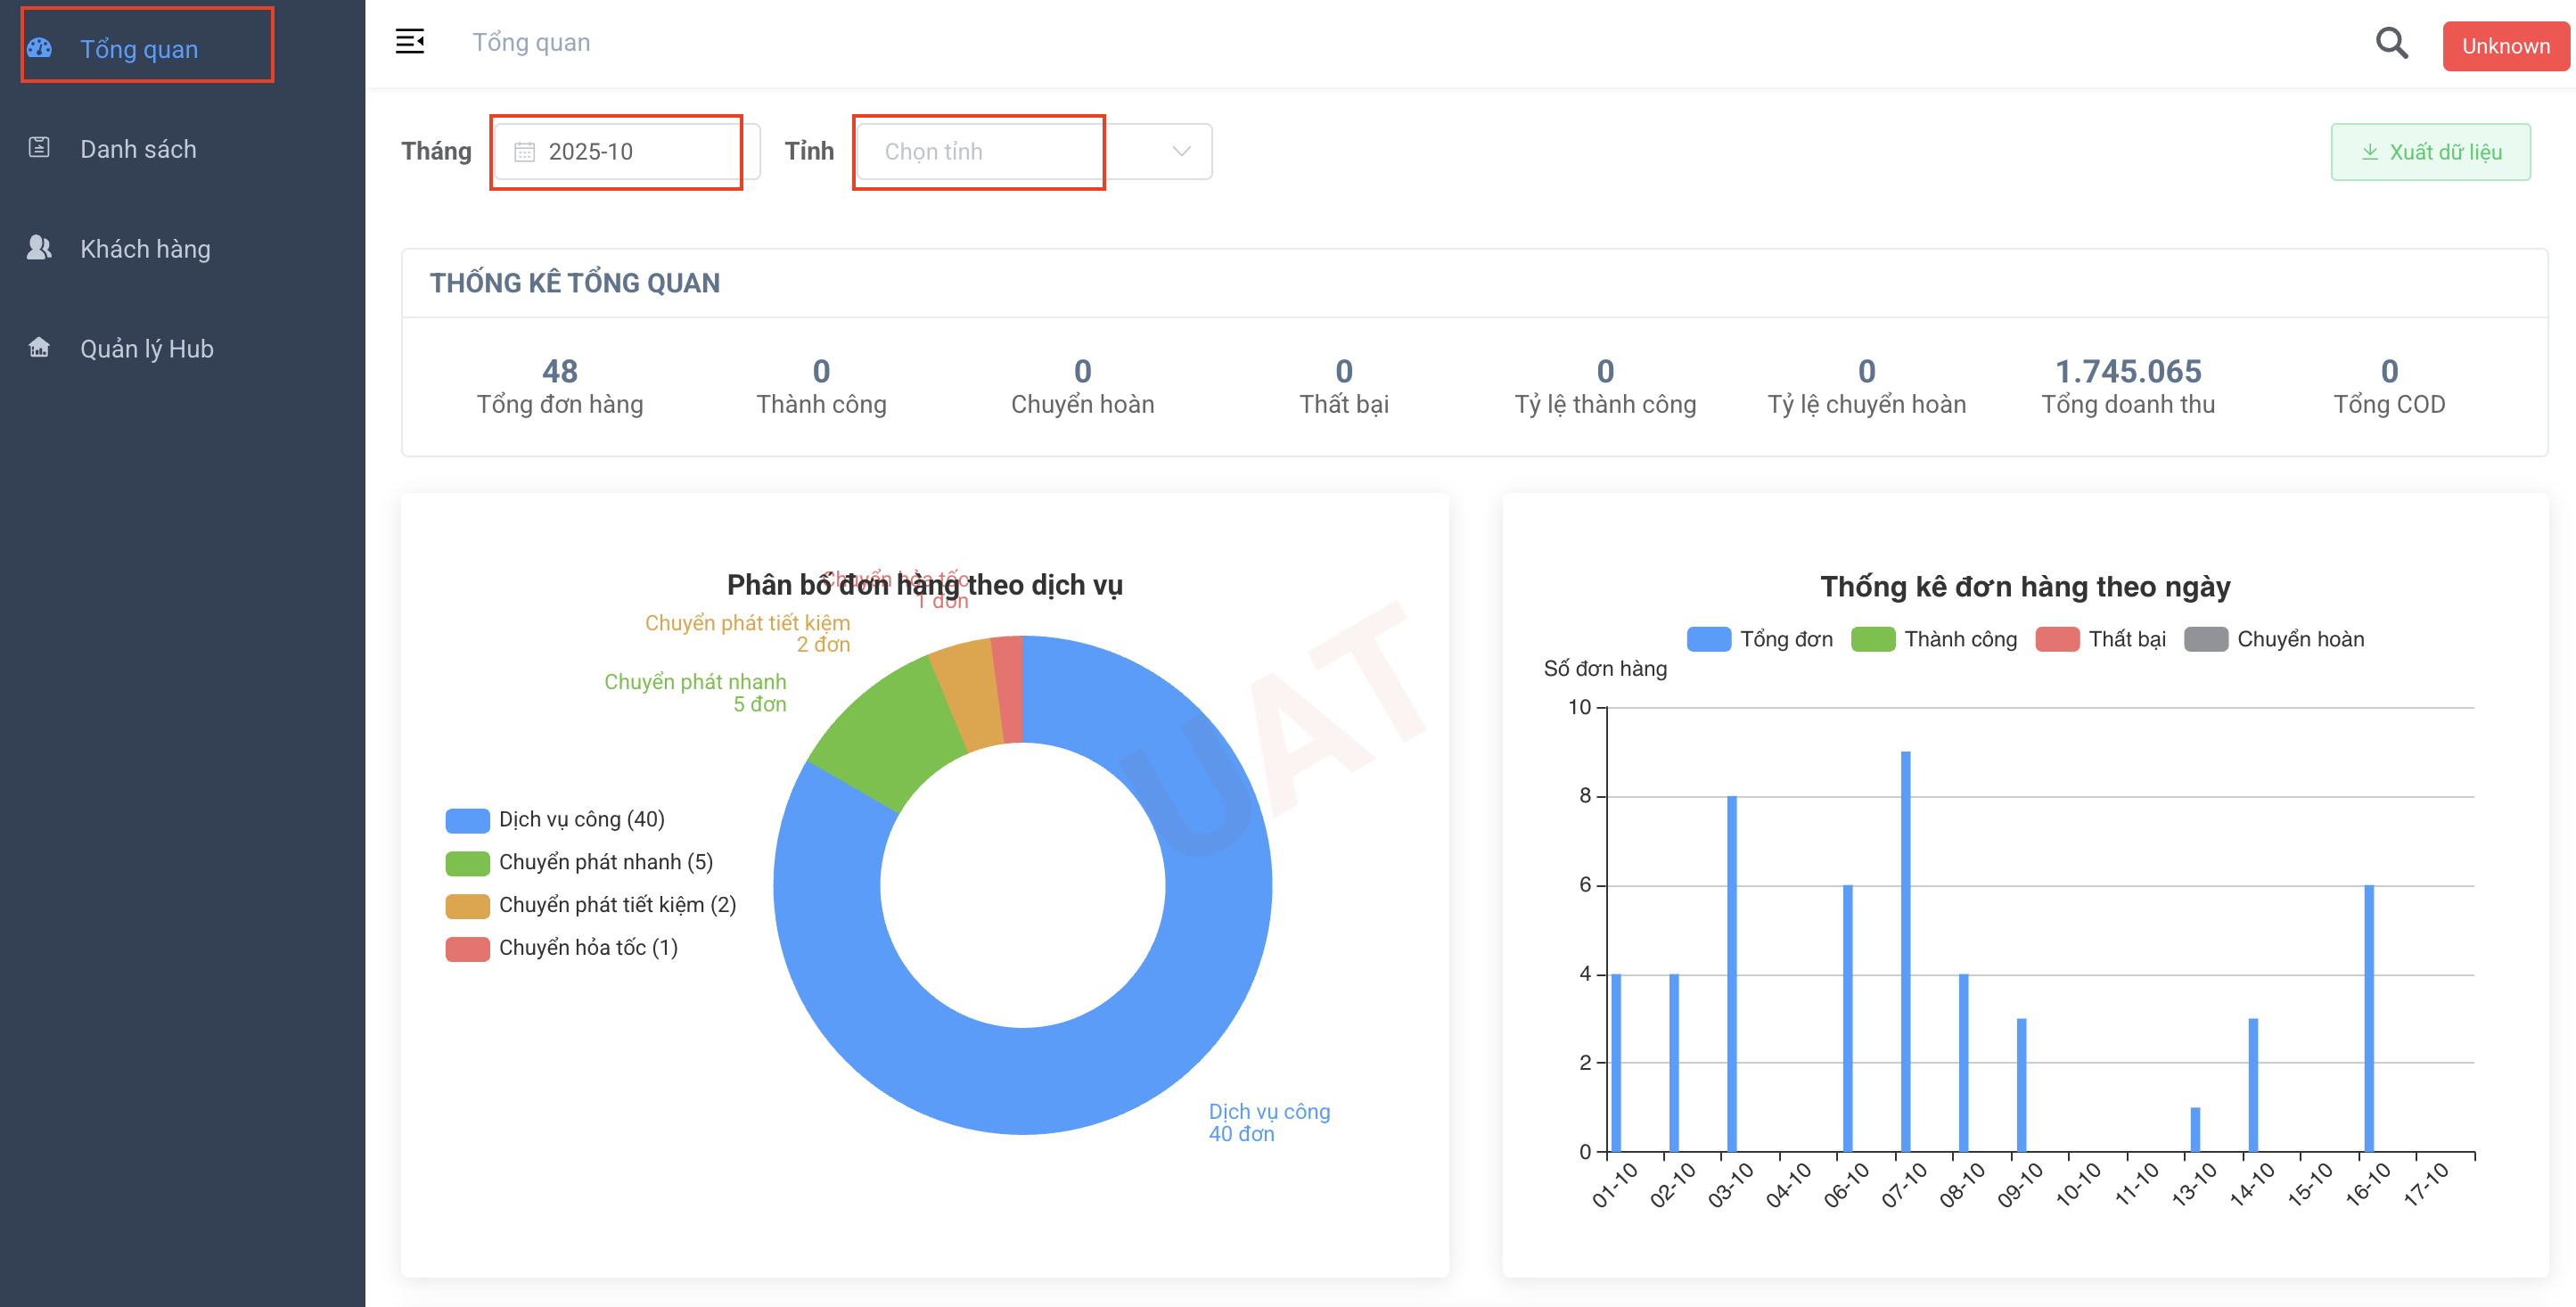The image size is (2576, 1307).
Task: Click the customer icon beside Khách hàng
Action: [39, 248]
